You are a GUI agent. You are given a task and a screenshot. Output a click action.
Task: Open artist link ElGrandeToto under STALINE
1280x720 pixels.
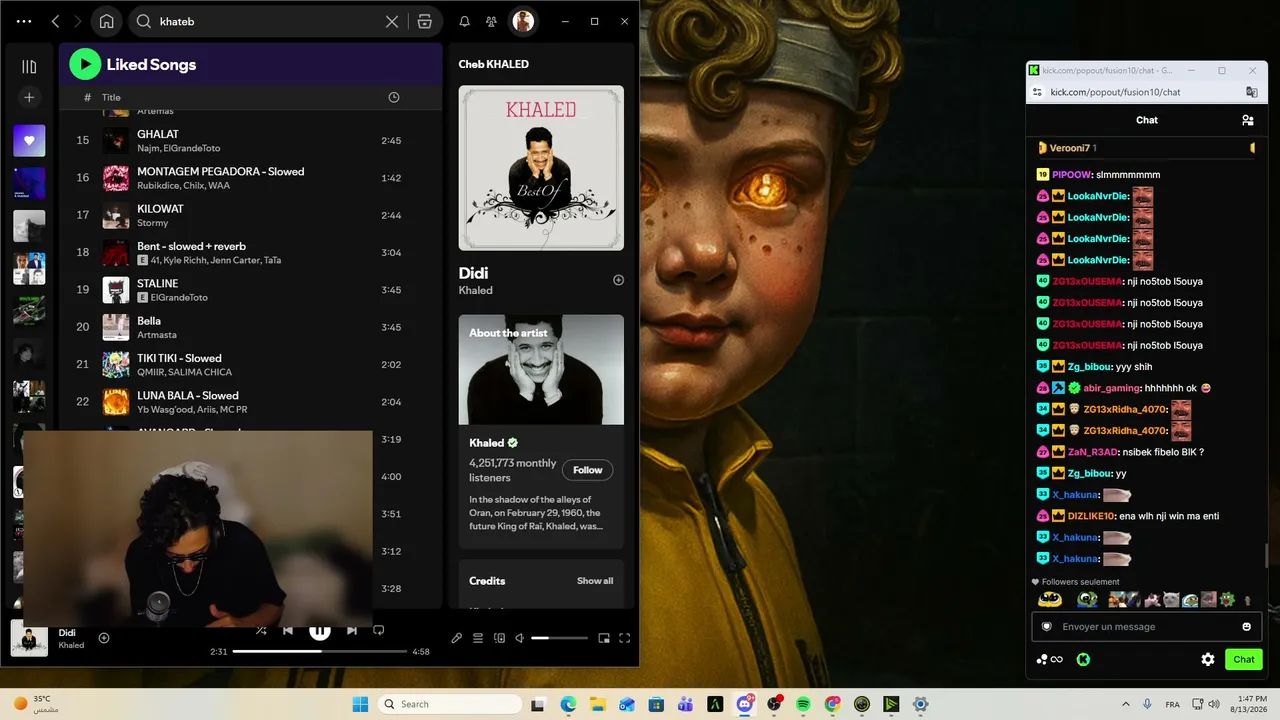tap(179, 298)
